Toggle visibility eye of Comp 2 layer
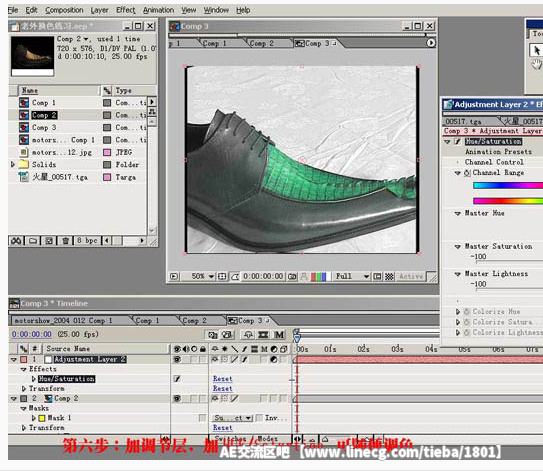 (177, 399)
